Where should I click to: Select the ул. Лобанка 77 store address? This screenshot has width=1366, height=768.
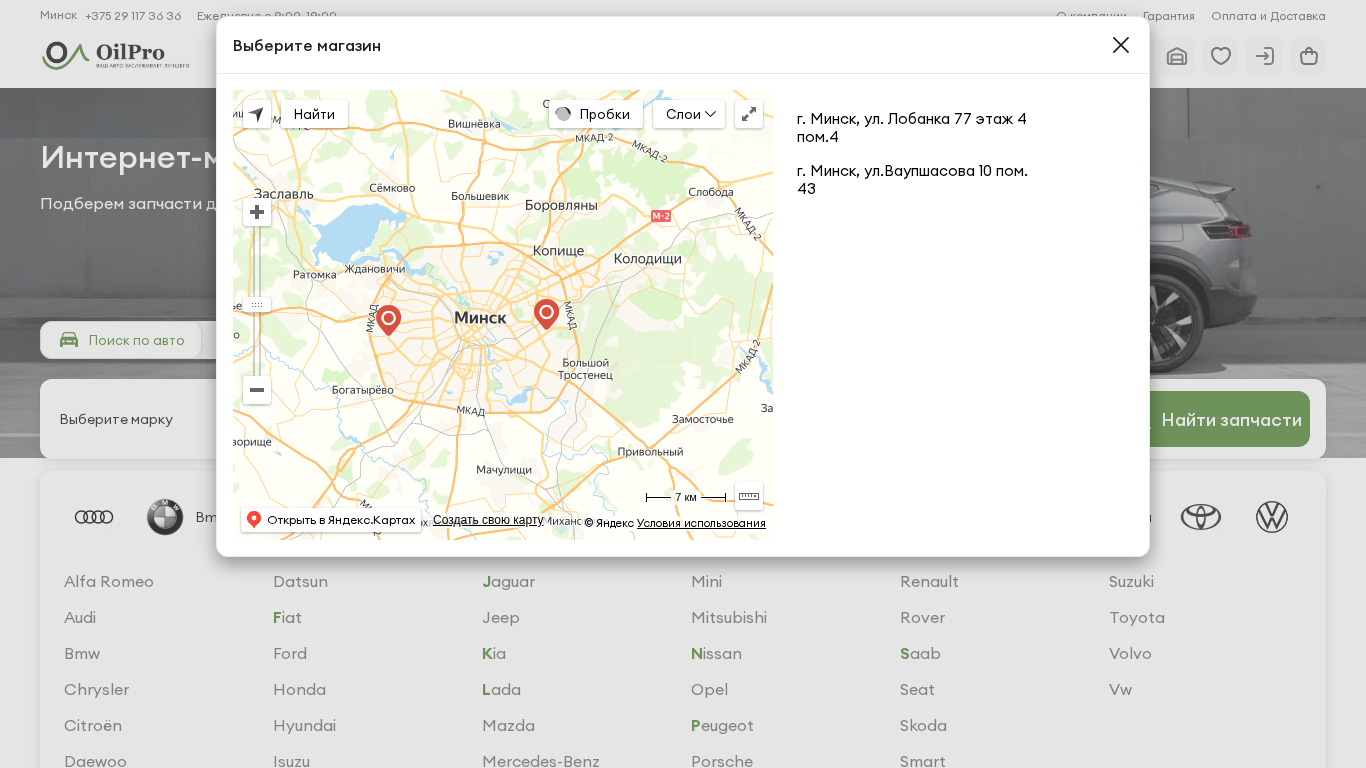click(911, 127)
